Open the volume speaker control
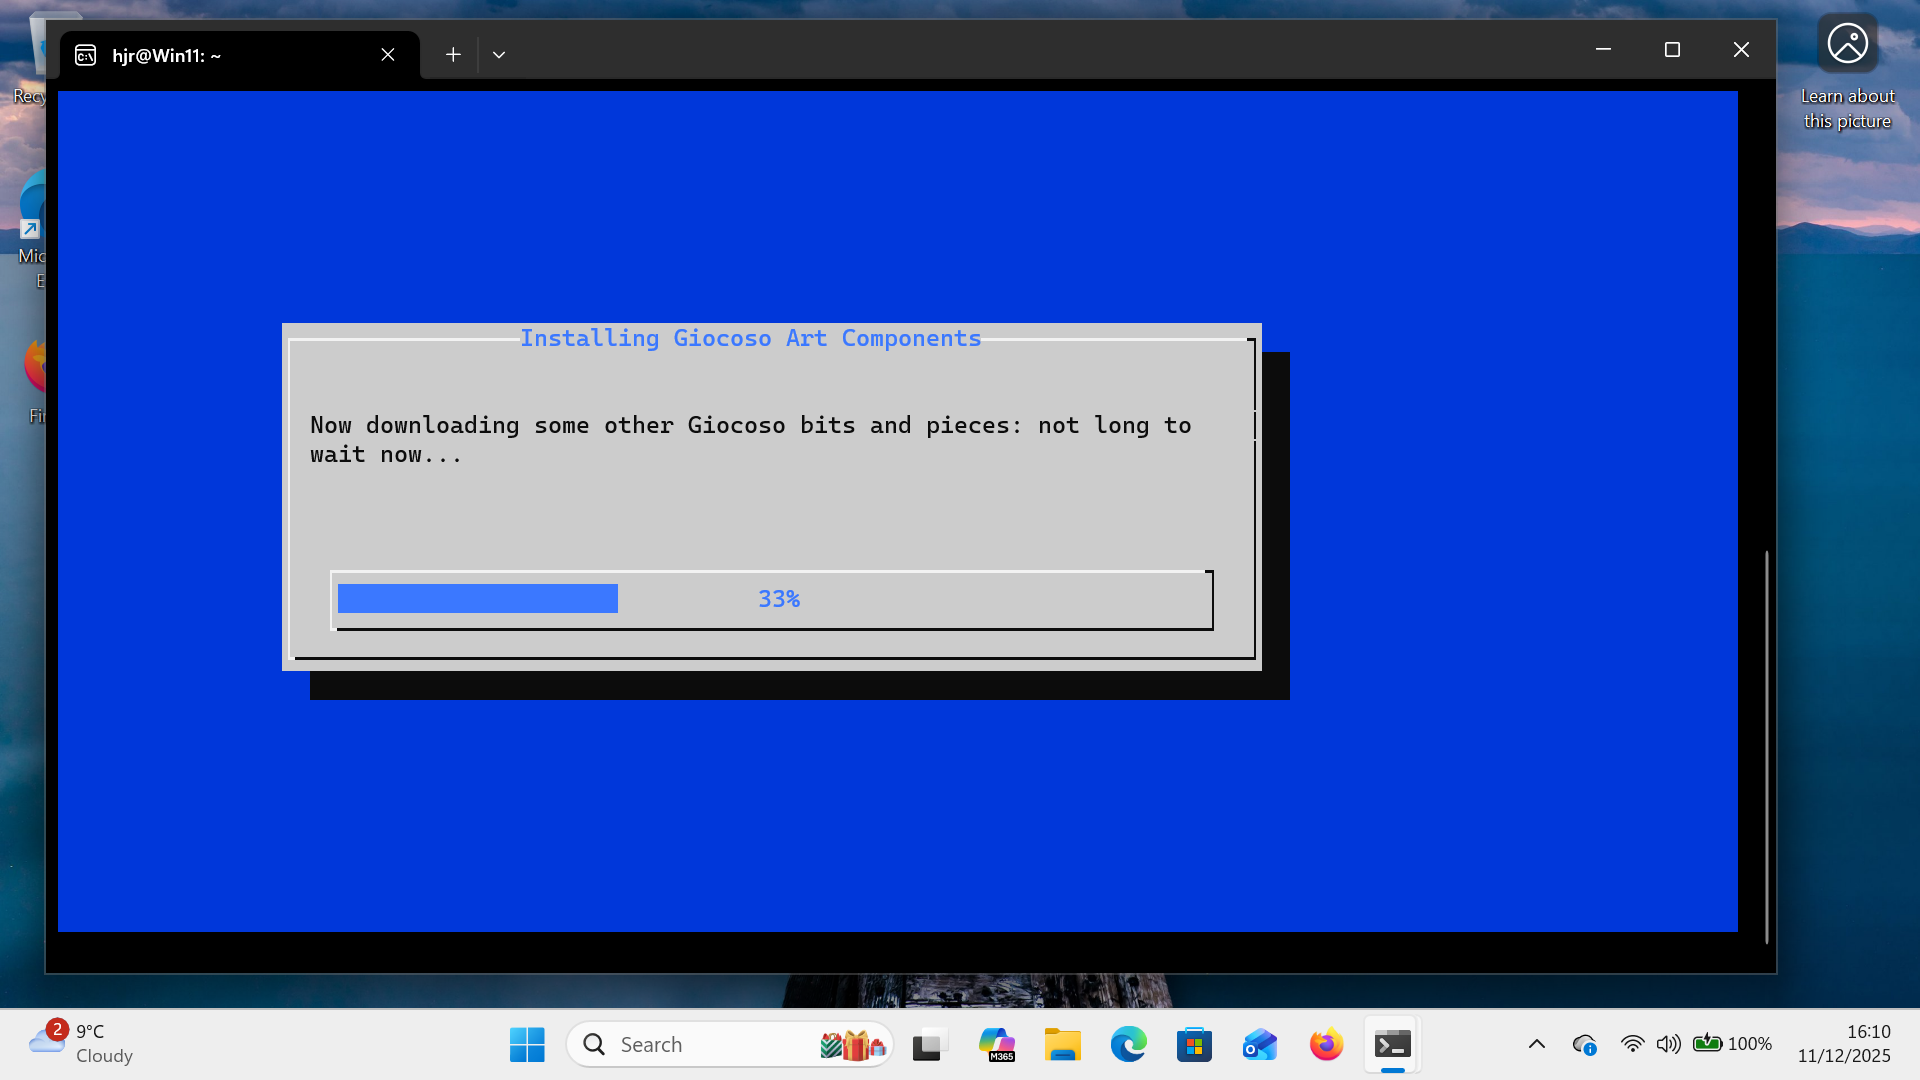1920x1080 pixels. pos(1668,1044)
